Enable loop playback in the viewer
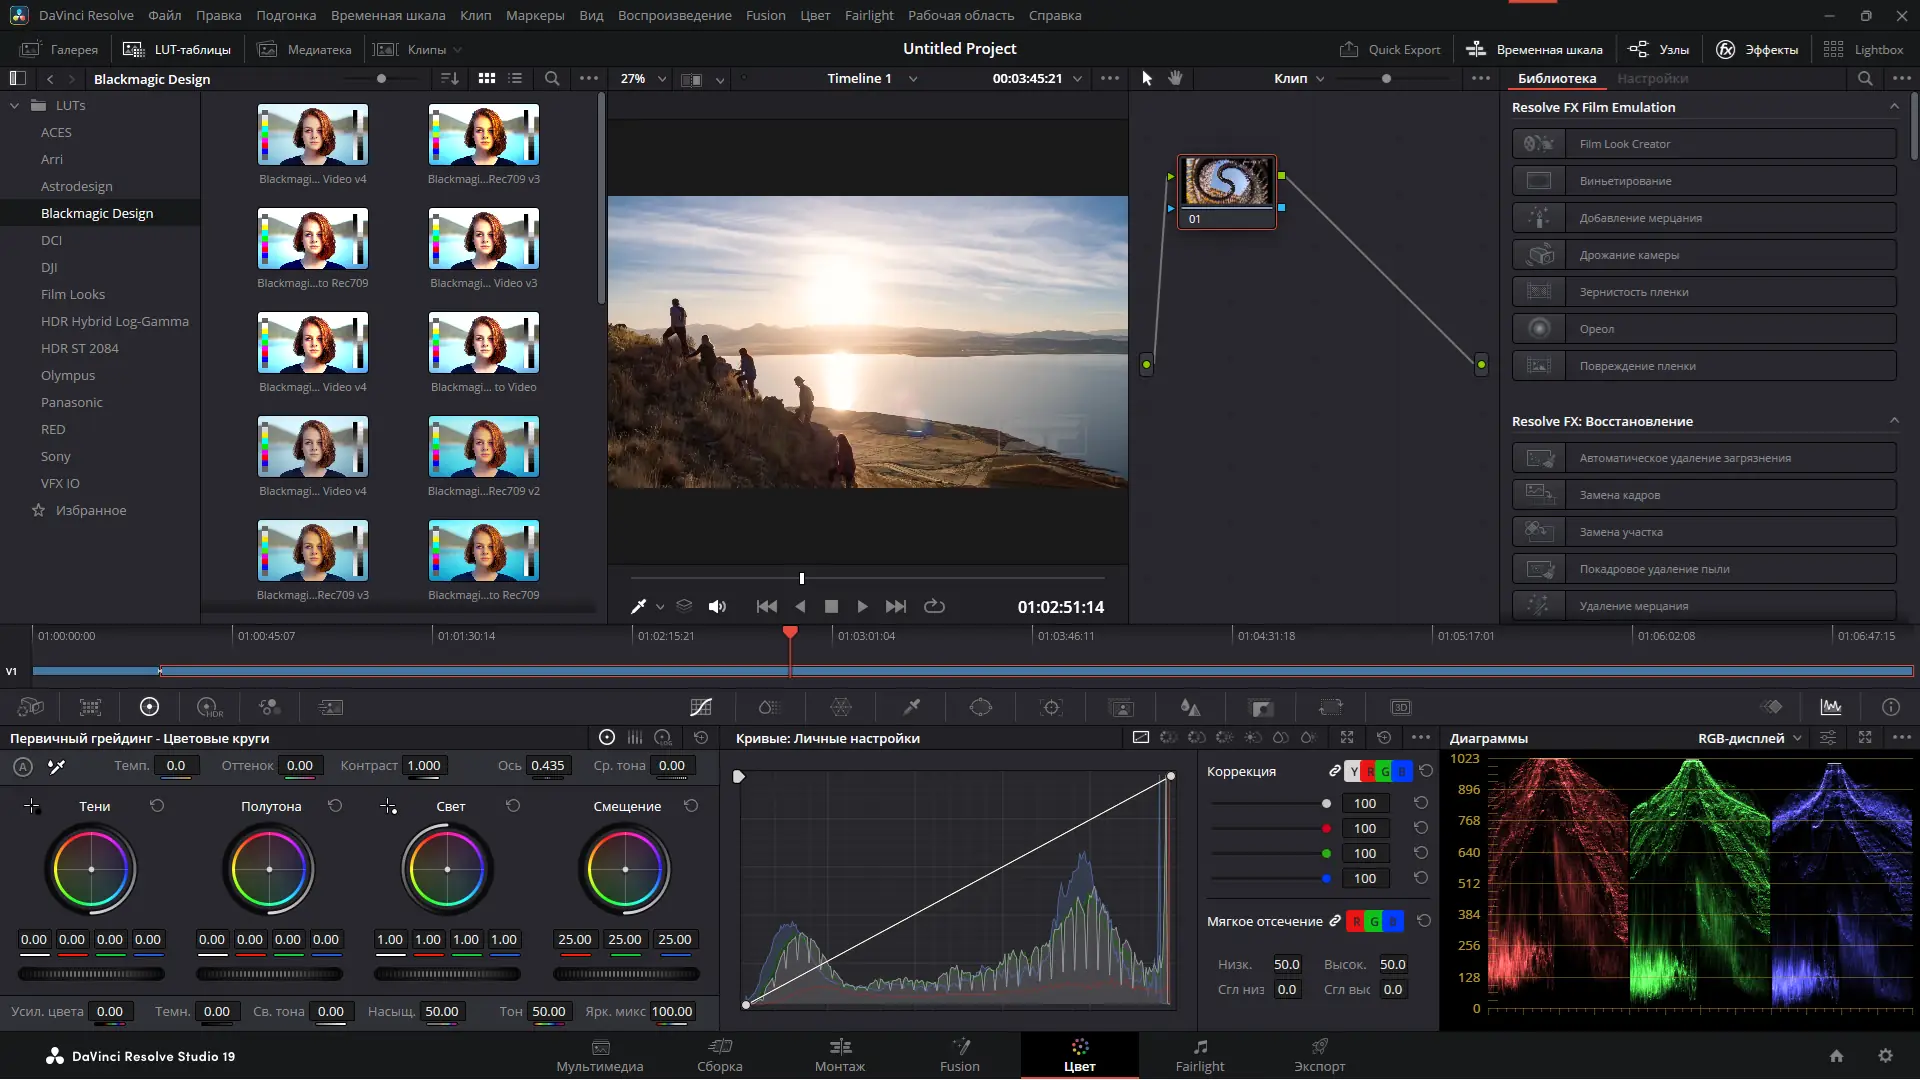Screen dimensions: 1920x1080 click(x=934, y=606)
